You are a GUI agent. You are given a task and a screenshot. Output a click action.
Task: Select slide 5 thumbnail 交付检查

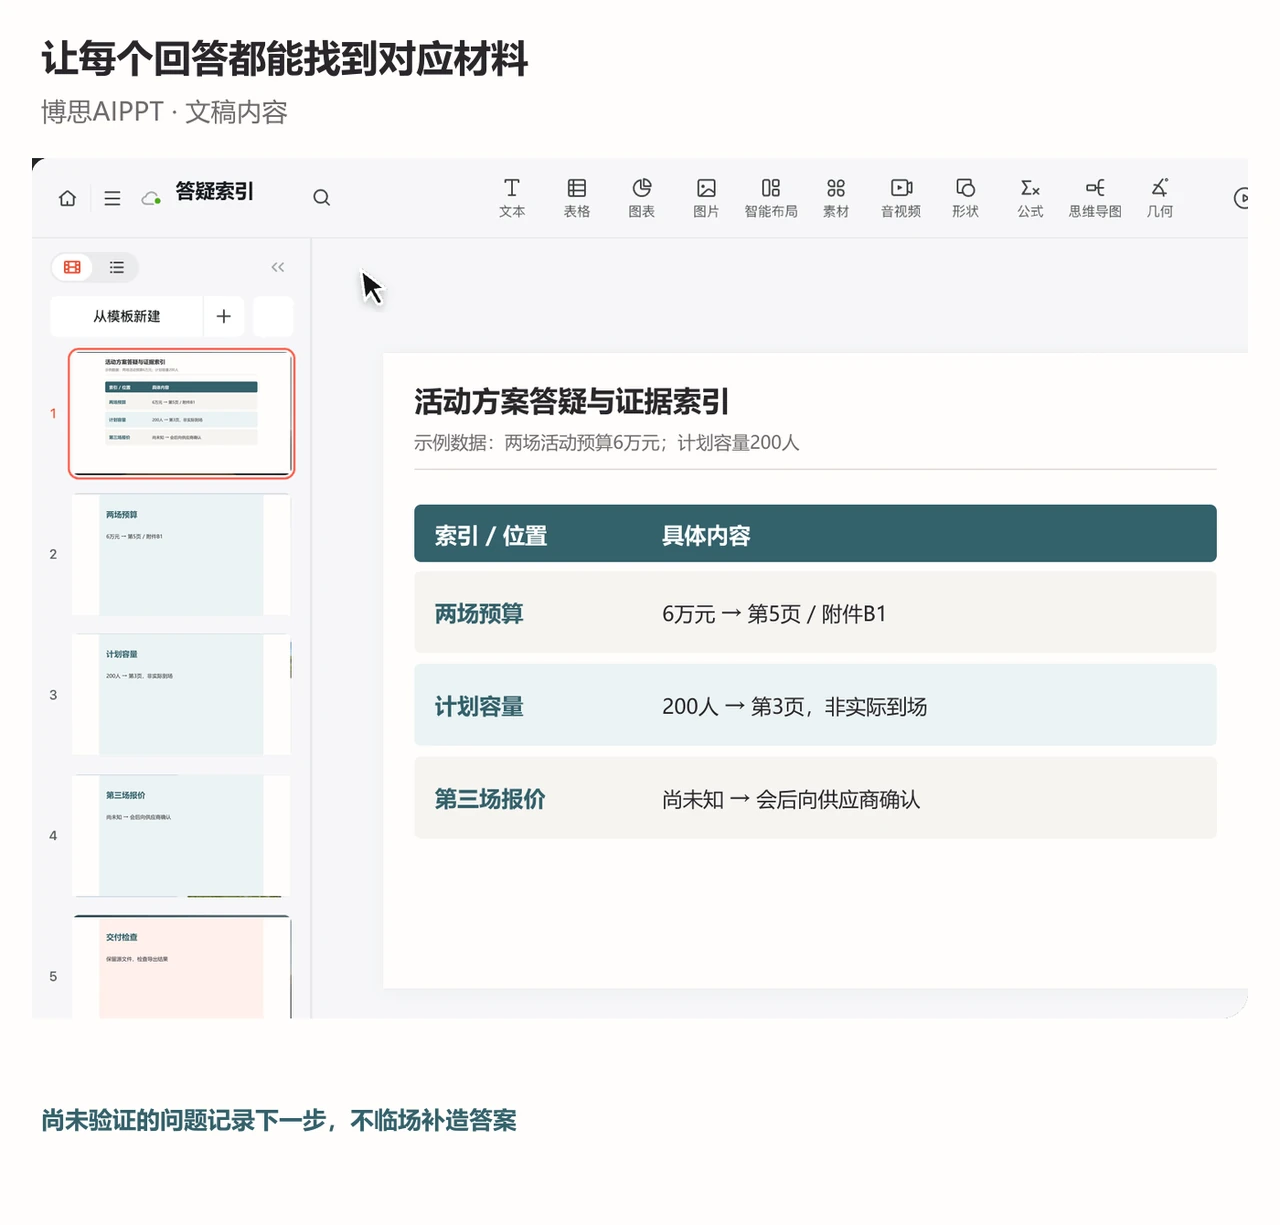[181, 967]
